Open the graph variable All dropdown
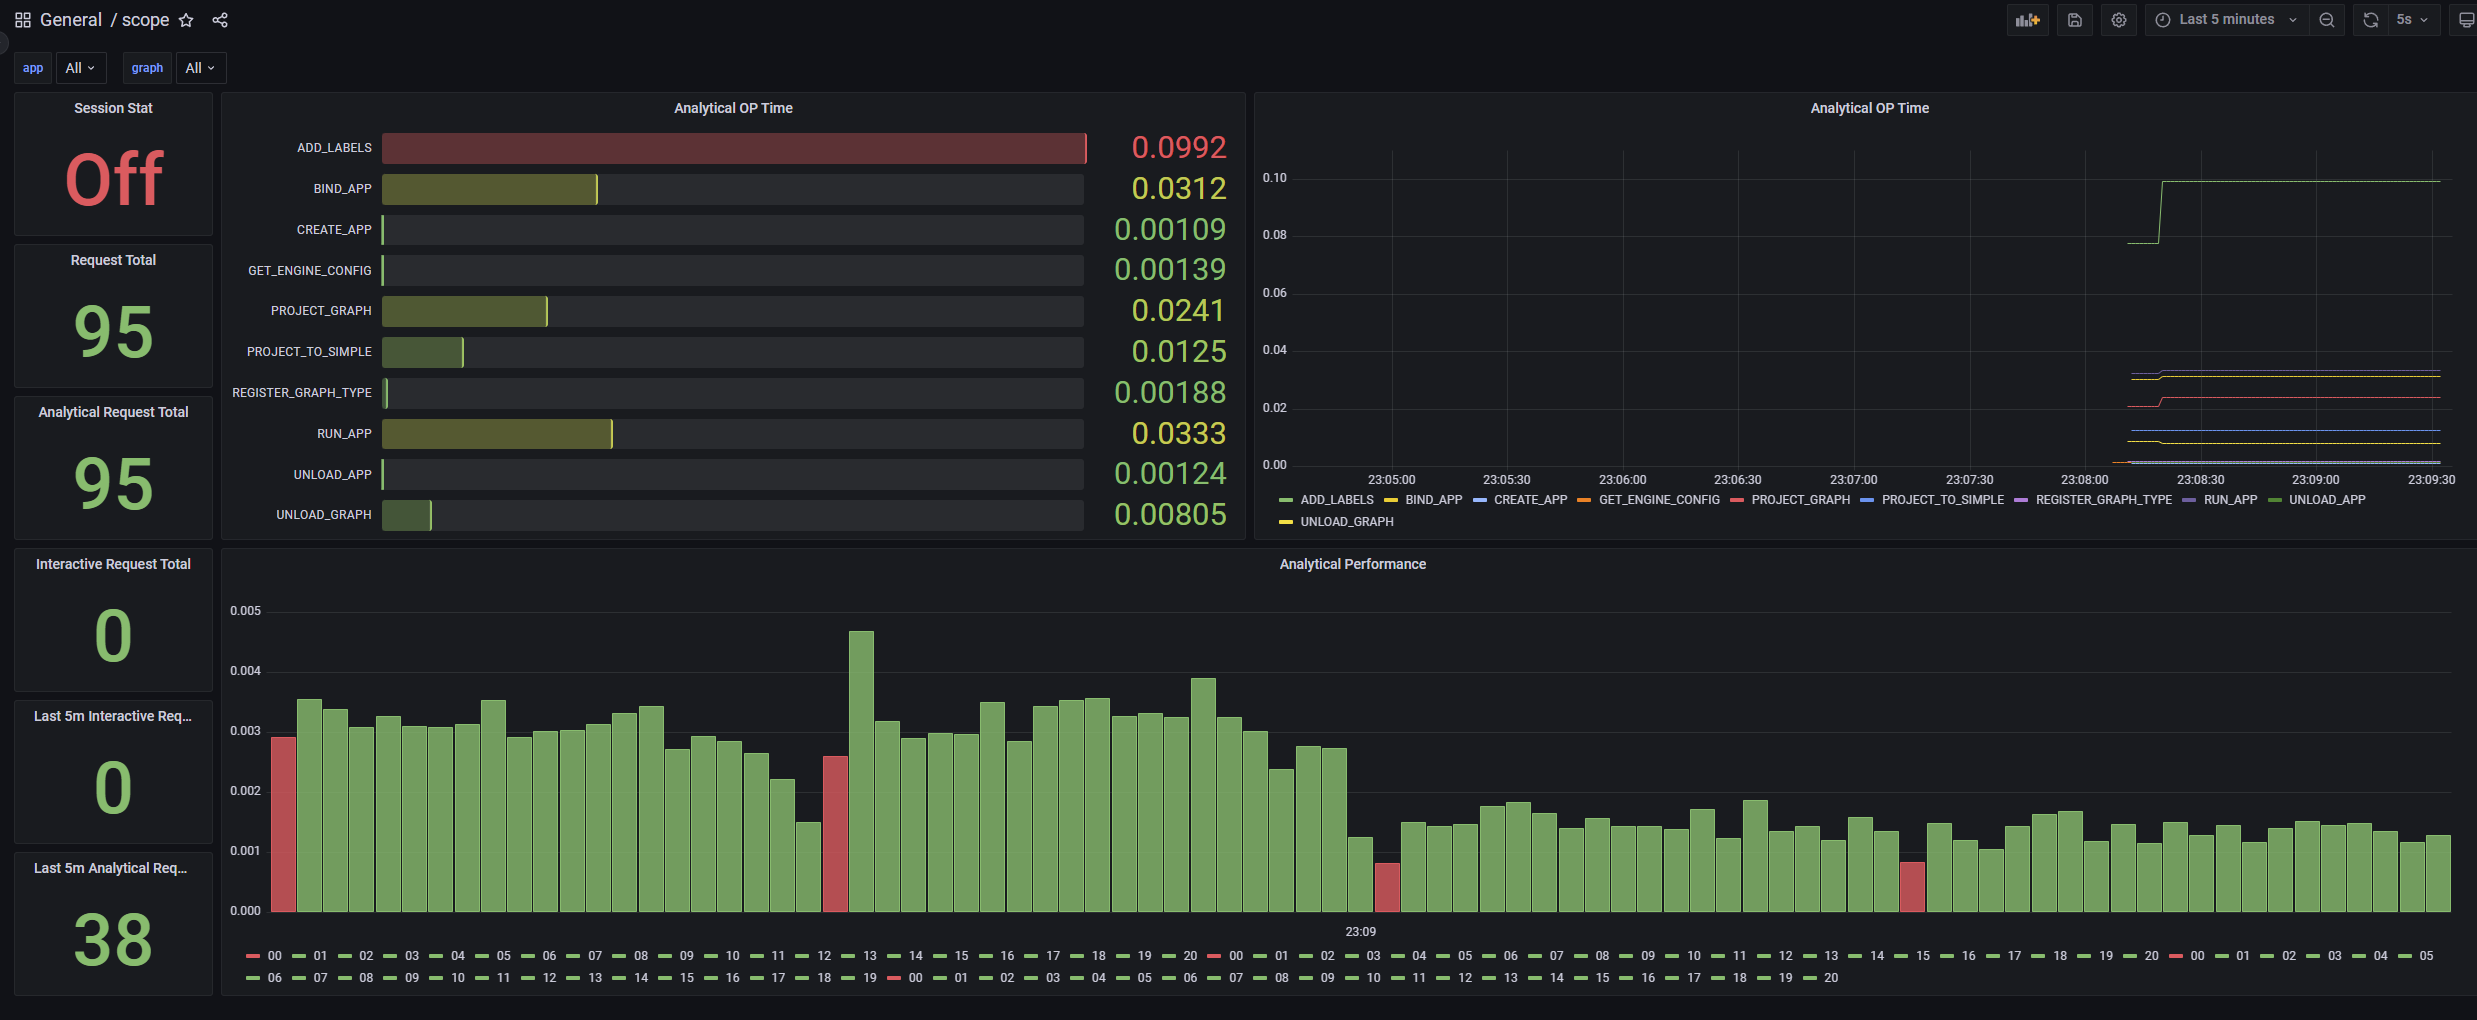 pyautogui.click(x=201, y=68)
